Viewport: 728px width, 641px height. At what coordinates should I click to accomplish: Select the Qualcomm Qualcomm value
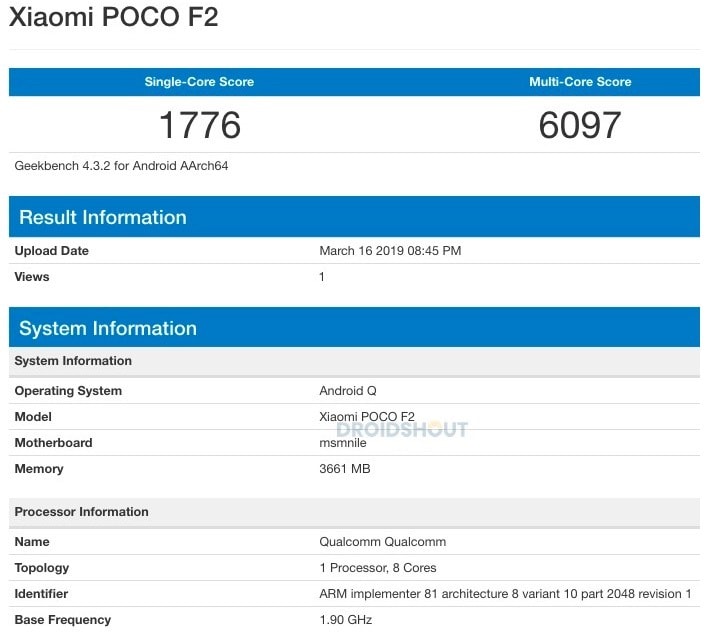[383, 542]
